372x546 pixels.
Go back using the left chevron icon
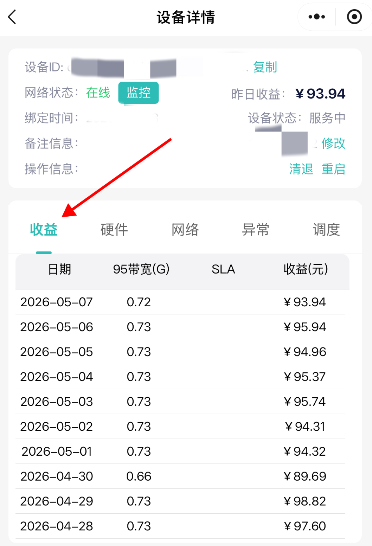coord(12,17)
